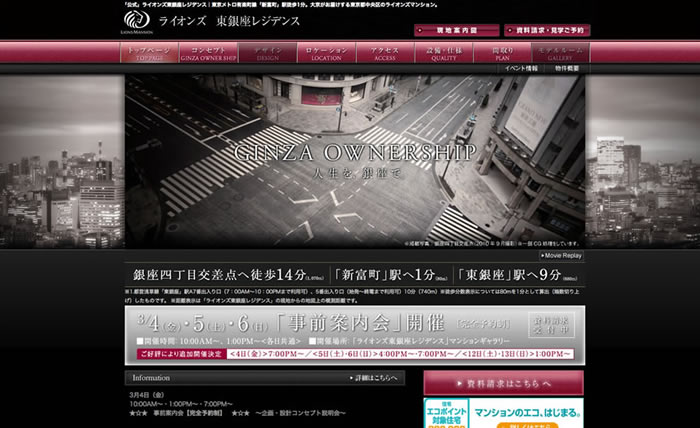The image size is (700, 428).
Task: Click 資料請求・見学ご予約 header button
Action: click(x=547, y=30)
